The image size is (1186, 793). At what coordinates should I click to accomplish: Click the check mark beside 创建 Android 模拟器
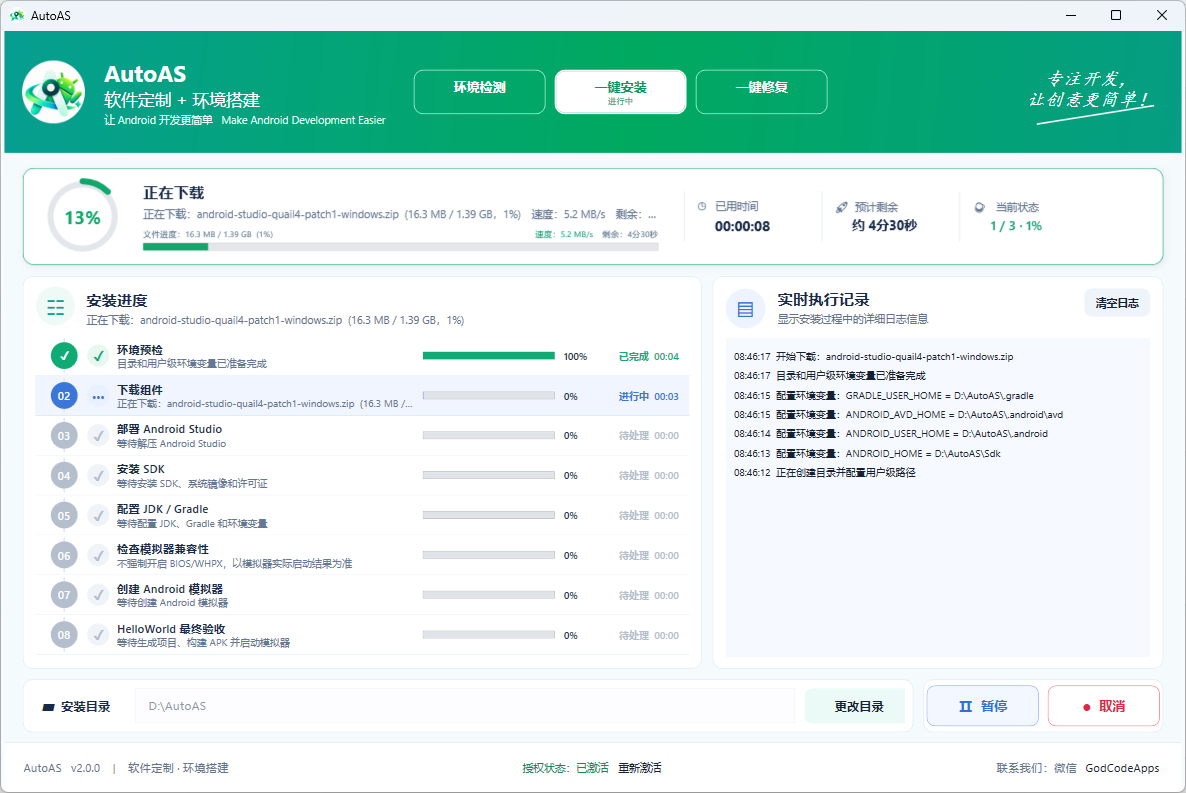(x=98, y=596)
